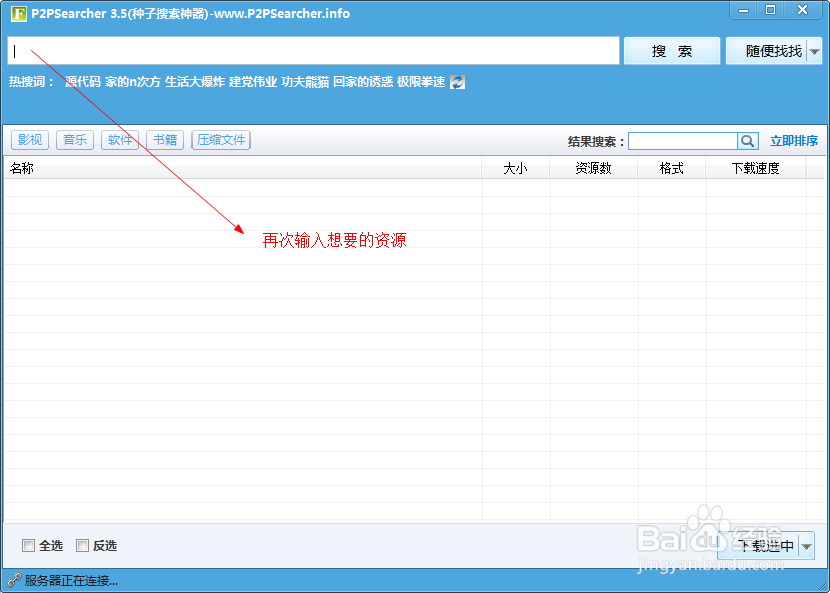This screenshot has width=830, height=593.
Task: Close the P2PSearcher window
Action: (x=802, y=10)
